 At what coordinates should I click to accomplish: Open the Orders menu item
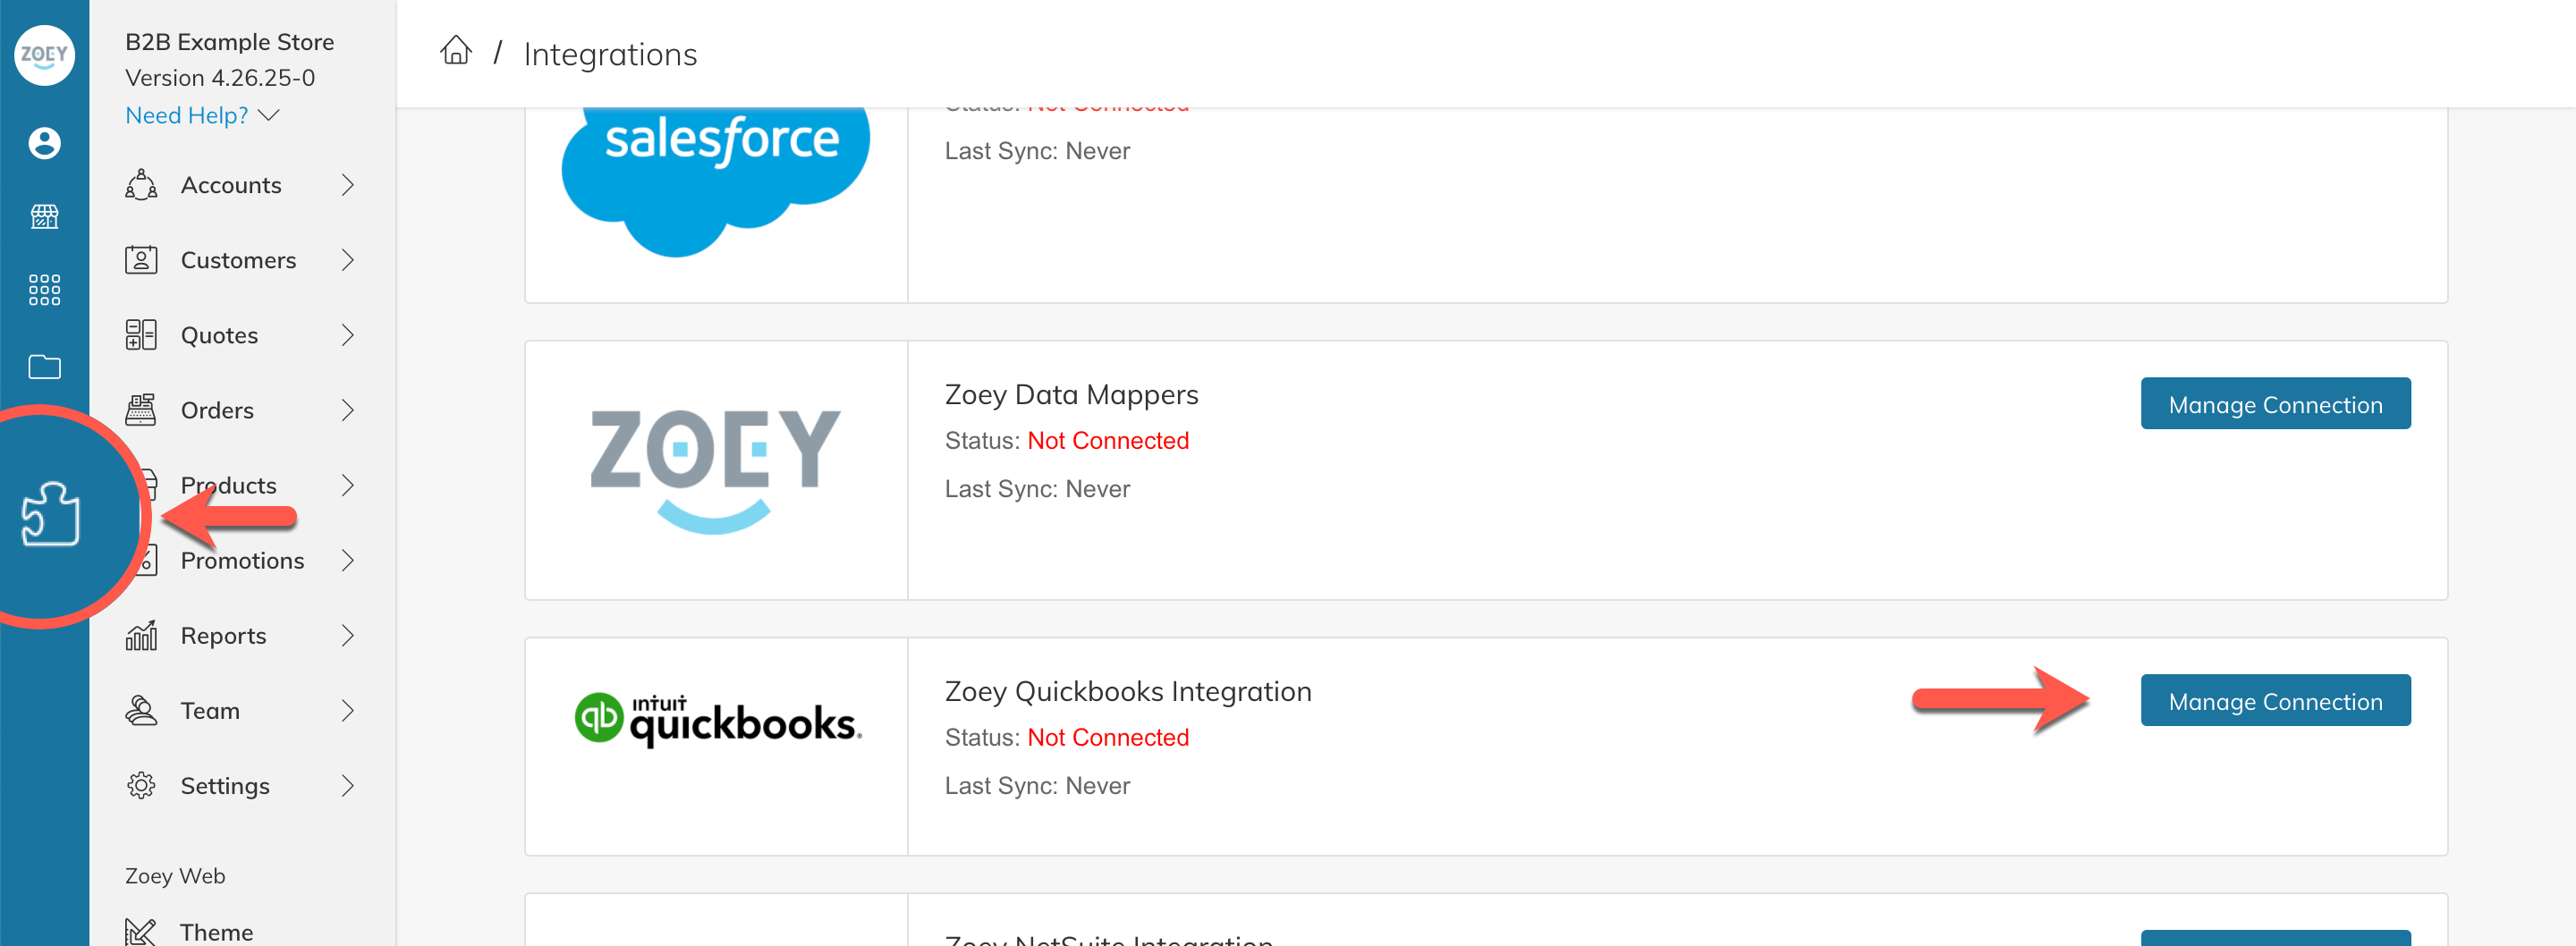(241, 410)
